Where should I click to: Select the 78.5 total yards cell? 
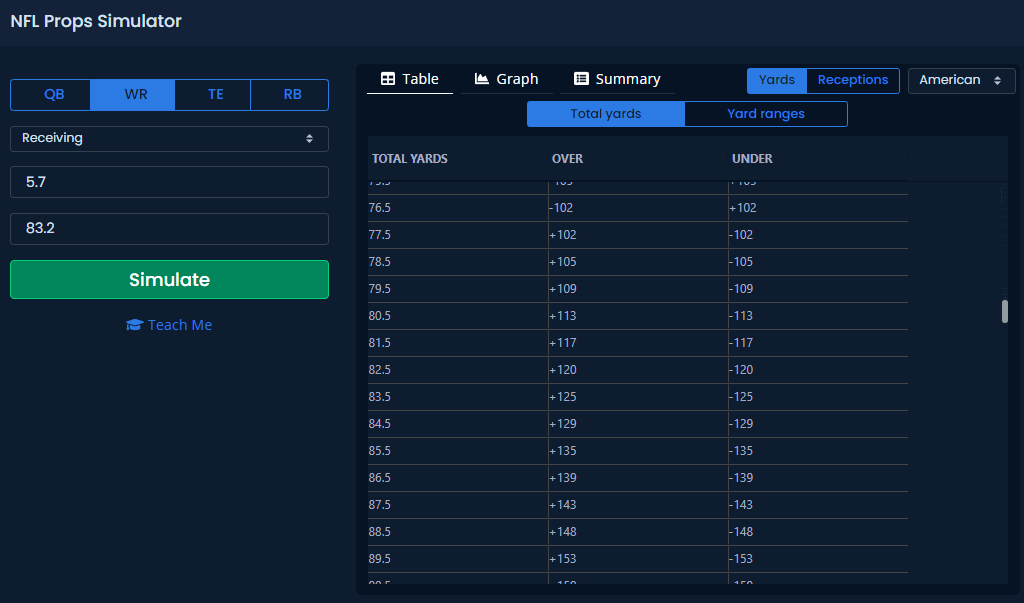click(x=458, y=262)
